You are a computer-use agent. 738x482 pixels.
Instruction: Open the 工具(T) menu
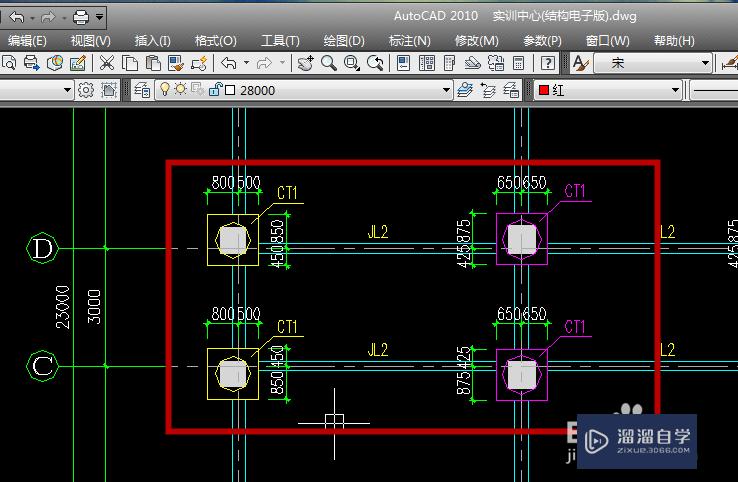(x=280, y=41)
